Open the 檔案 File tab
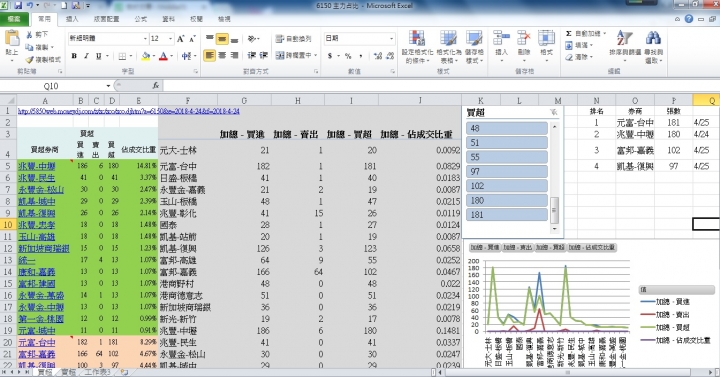Image resolution: width=720 pixels, height=377 pixels. pyautogui.click(x=14, y=19)
